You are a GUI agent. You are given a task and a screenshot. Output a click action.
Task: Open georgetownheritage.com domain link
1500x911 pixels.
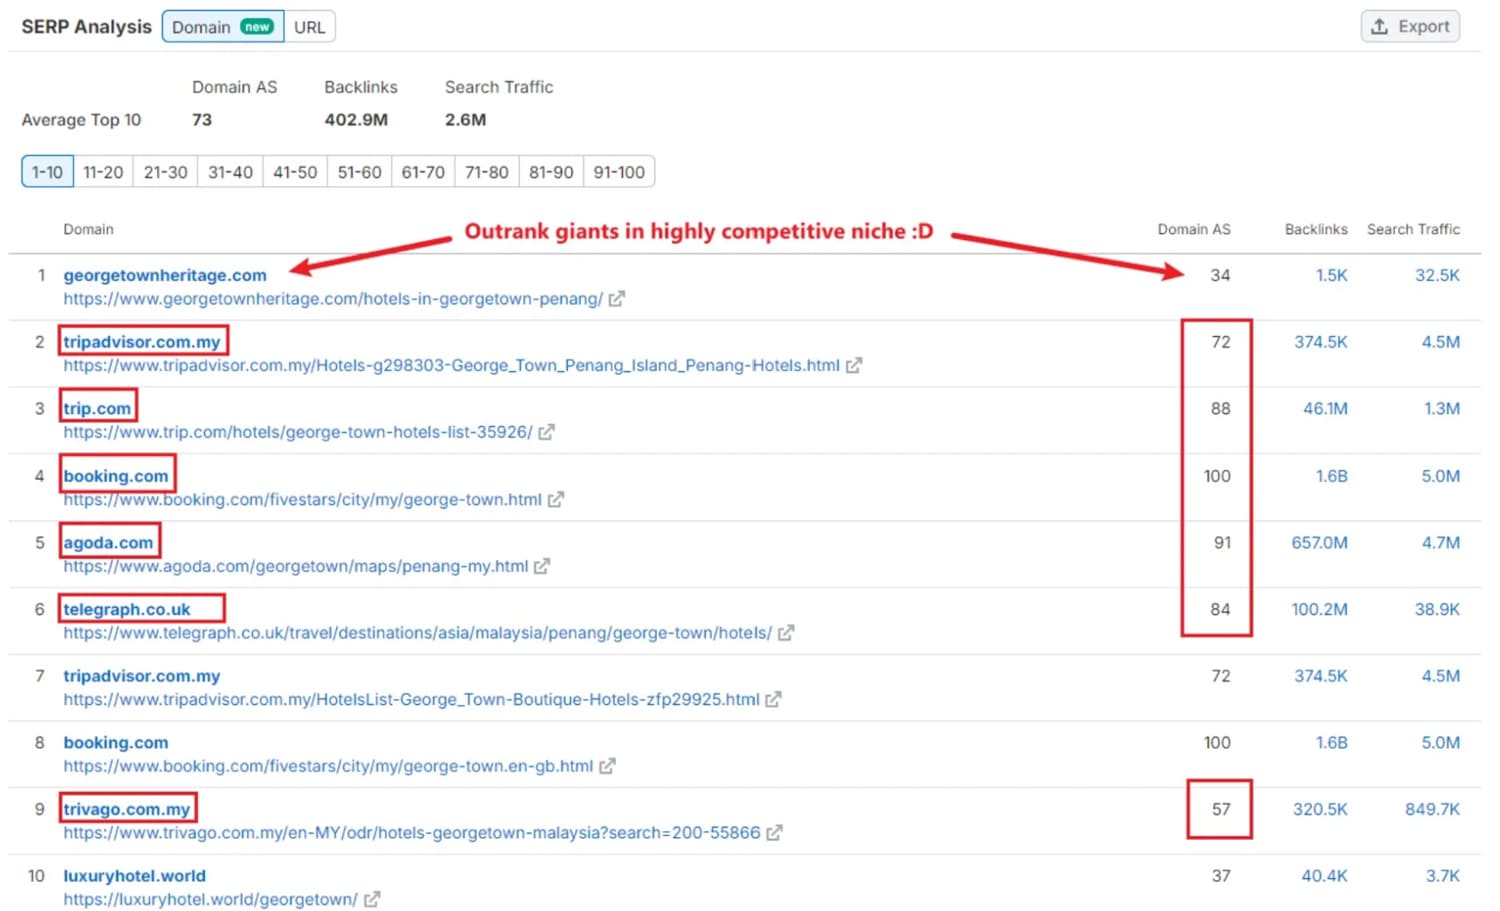coord(165,275)
